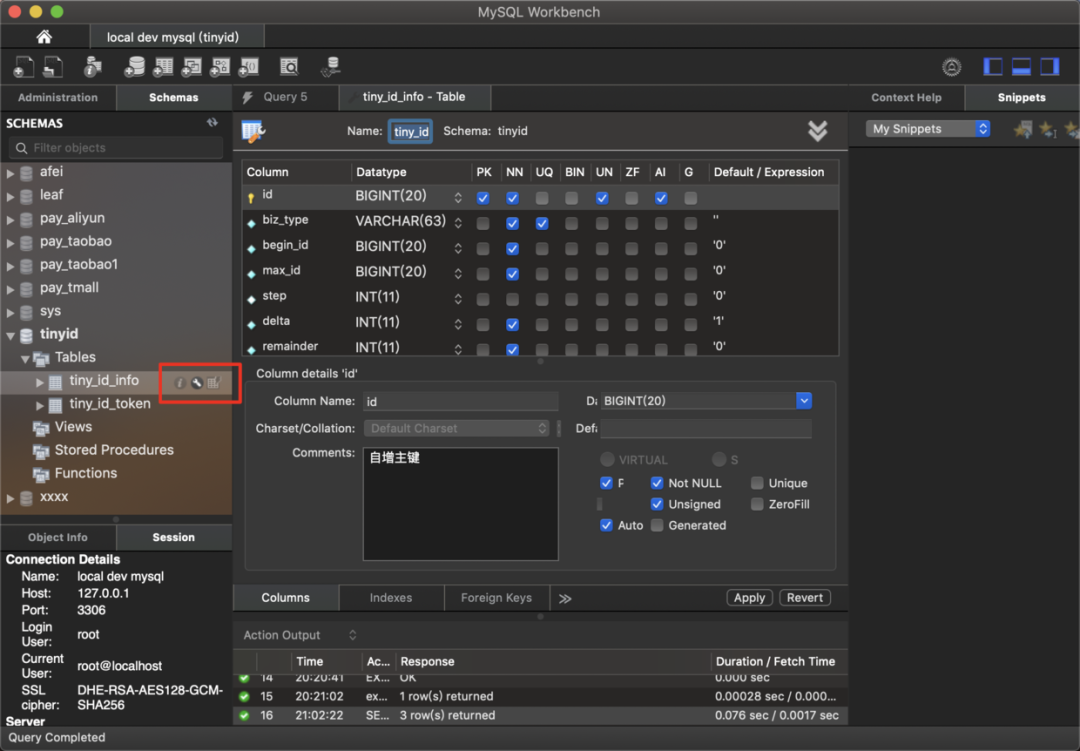Toggle NN checkbox for step column
This screenshot has height=751, width=1080.
tap(512, 299)
